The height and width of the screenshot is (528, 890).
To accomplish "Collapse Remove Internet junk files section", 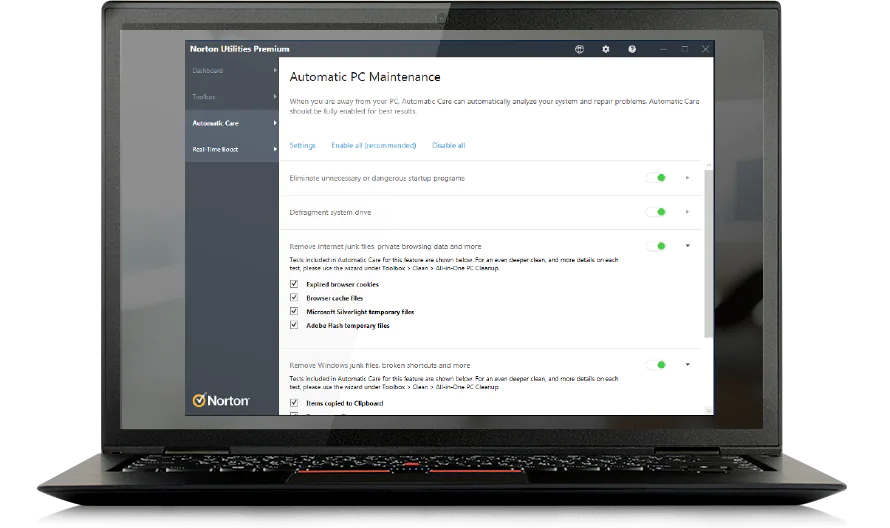I will tap(687, 246).
